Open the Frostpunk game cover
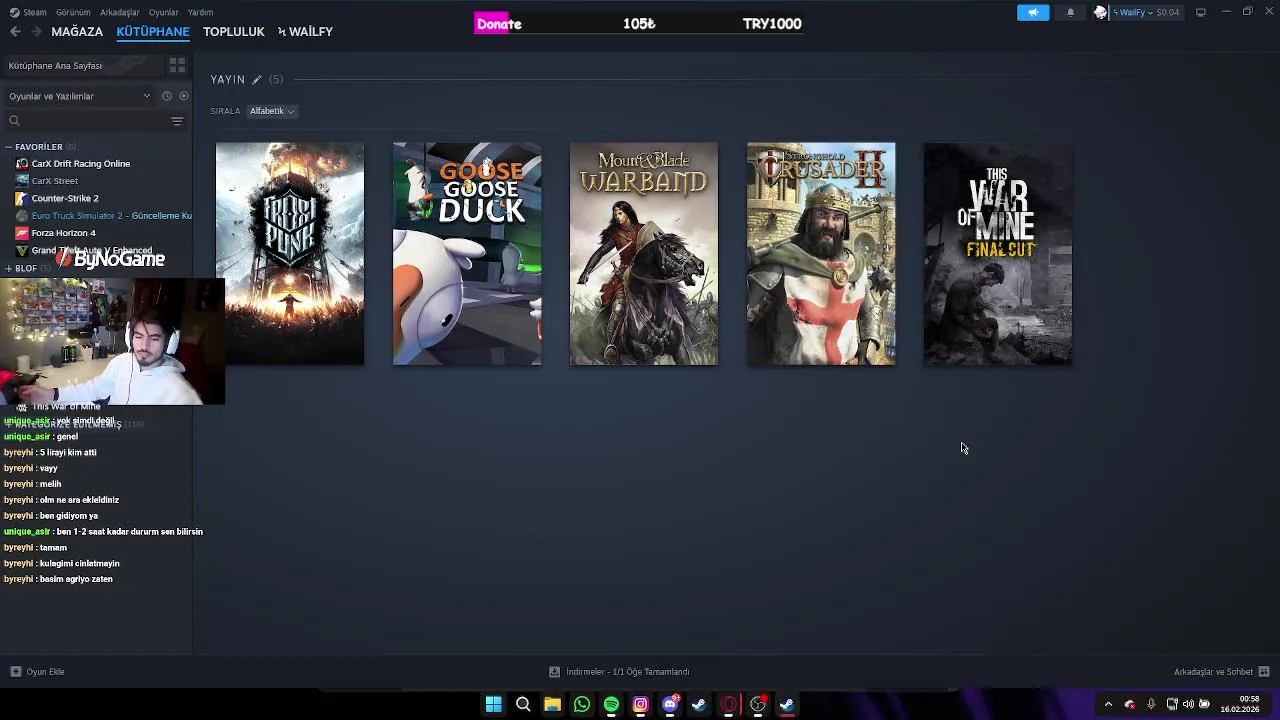 tap(290, 254)
